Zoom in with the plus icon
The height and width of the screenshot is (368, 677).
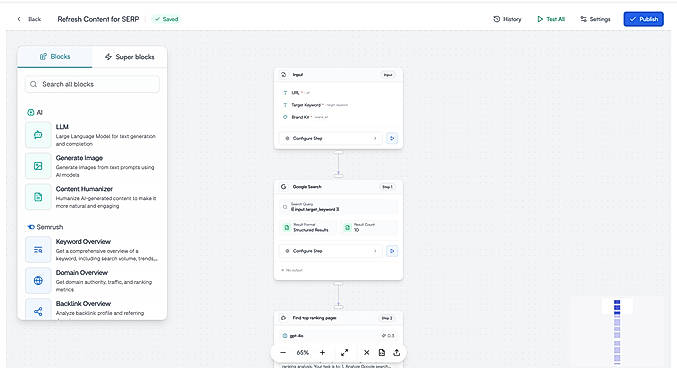point(322,352)
